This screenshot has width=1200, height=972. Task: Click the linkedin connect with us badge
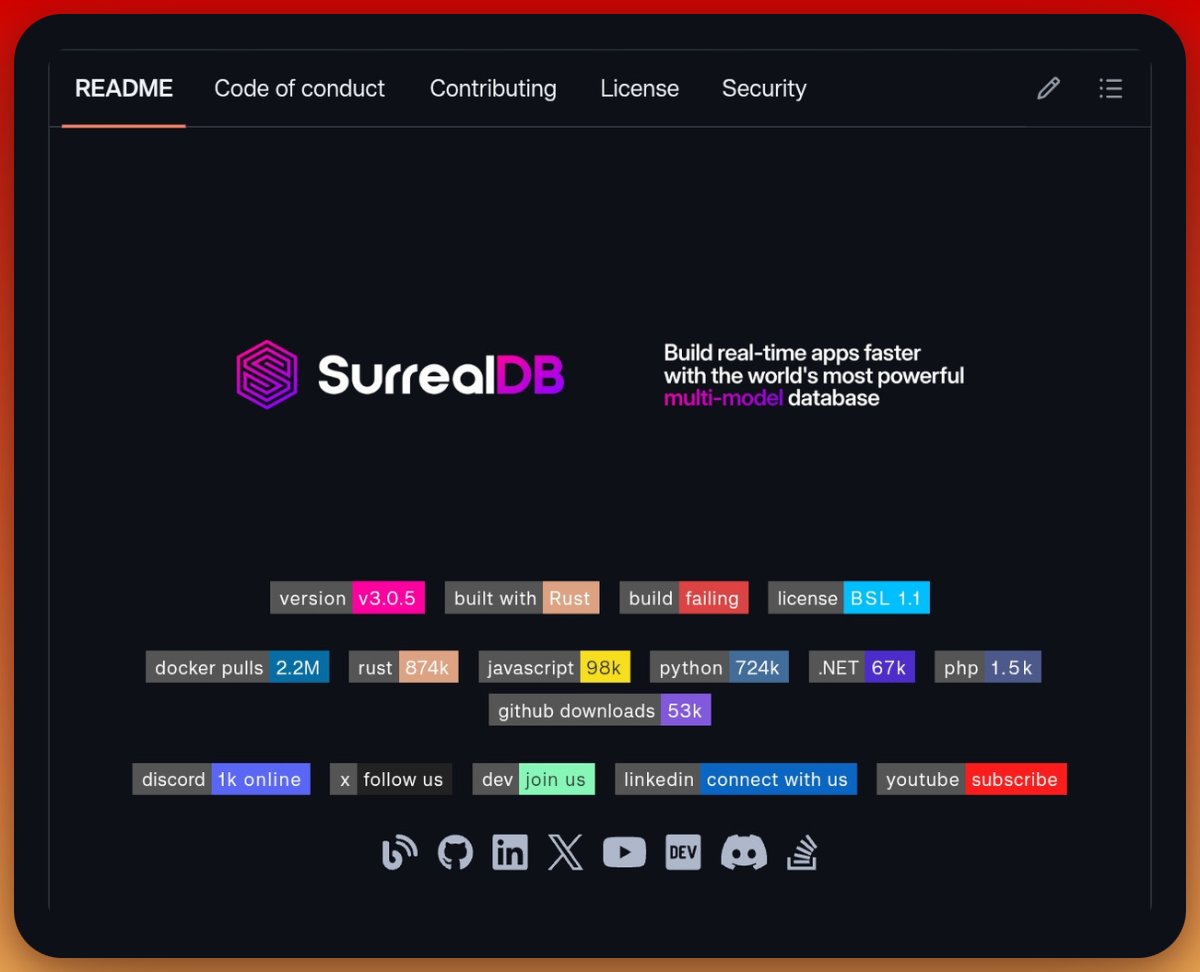(x=736, y=779)
